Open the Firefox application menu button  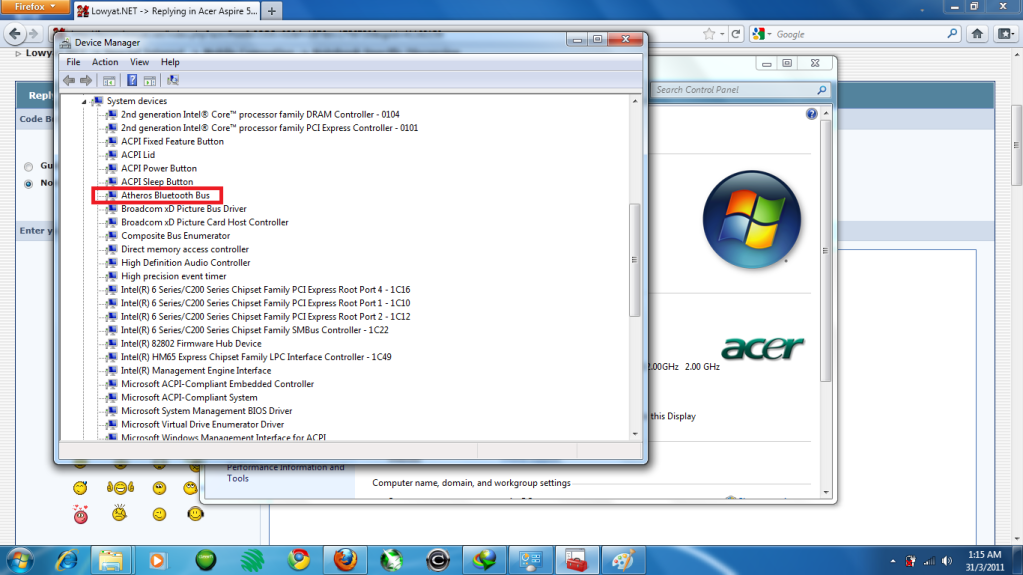[x=35, y=7]
